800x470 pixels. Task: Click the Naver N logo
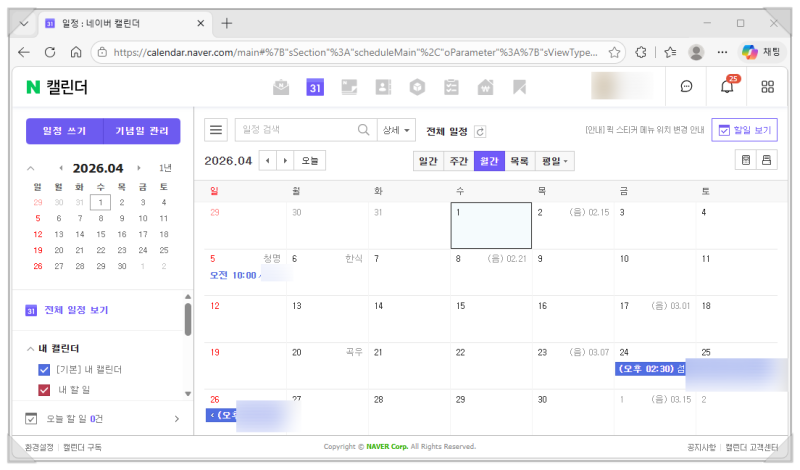pyautogui.click(x=33, y=87)
